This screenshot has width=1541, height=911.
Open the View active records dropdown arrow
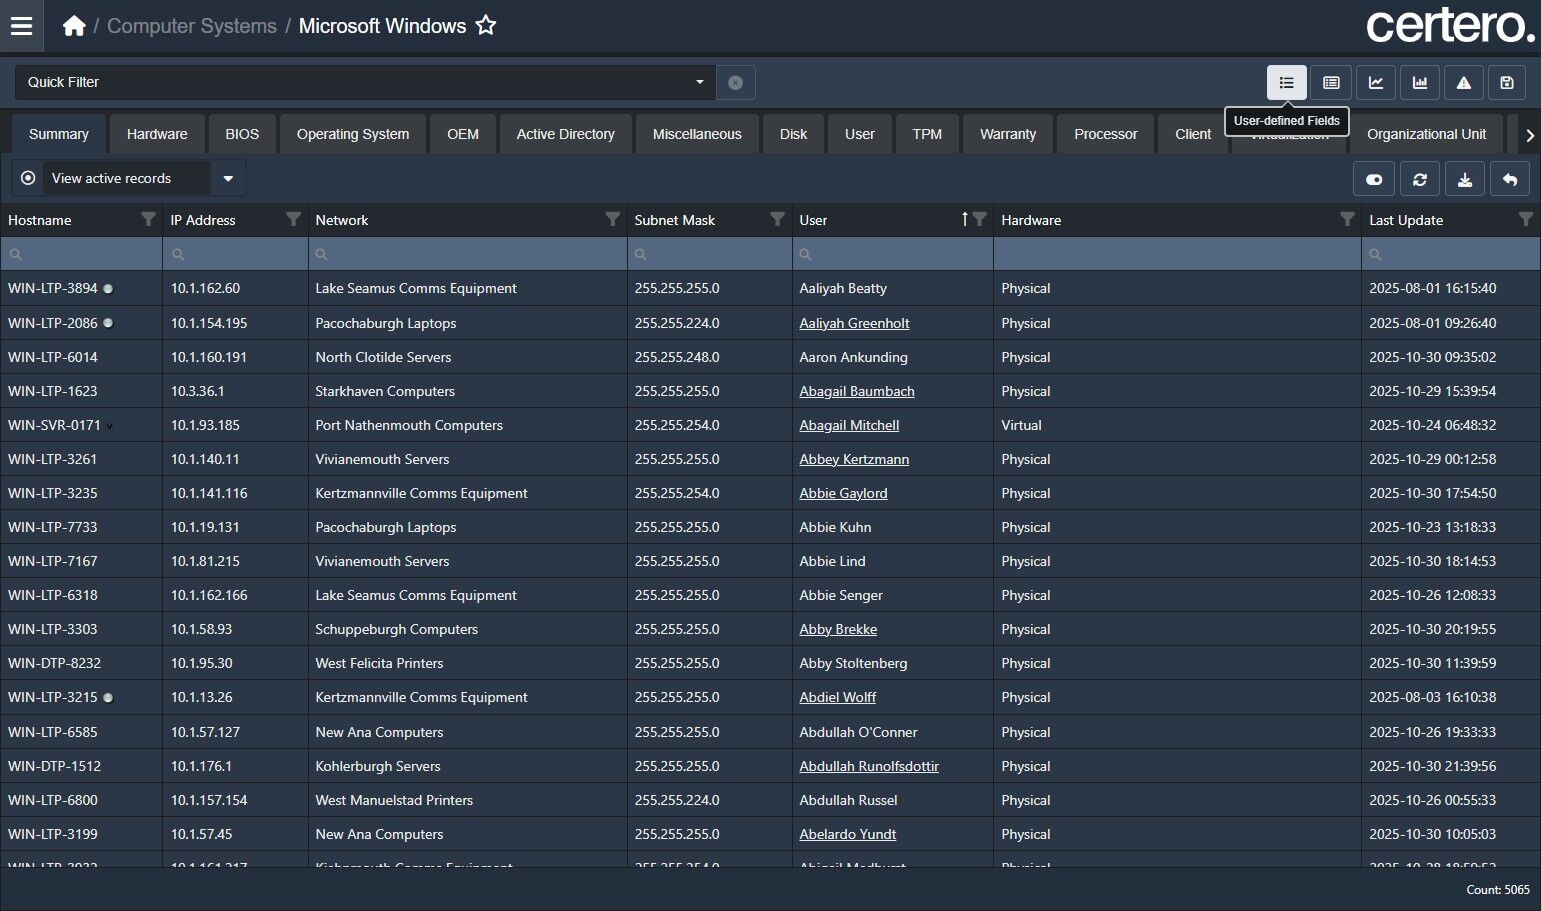(x=228, y=179)
